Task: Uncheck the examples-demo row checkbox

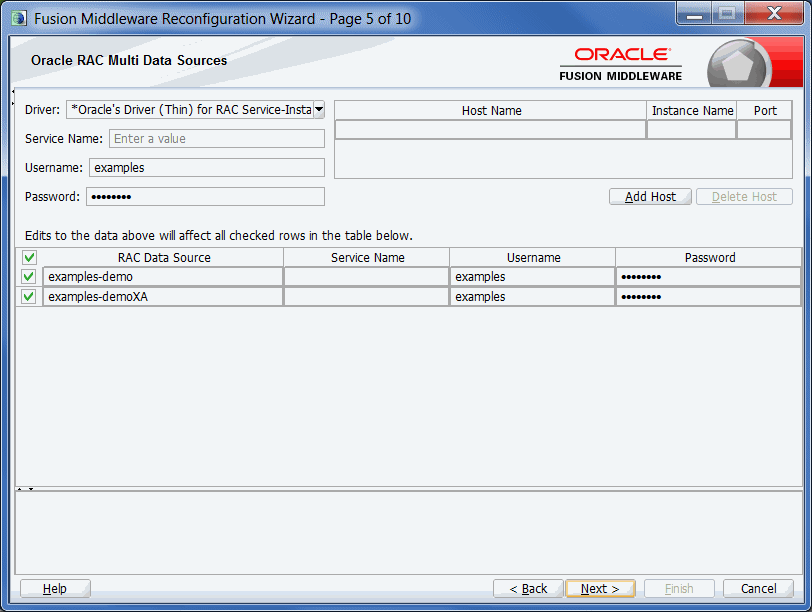Action: [x=29, y=276]
